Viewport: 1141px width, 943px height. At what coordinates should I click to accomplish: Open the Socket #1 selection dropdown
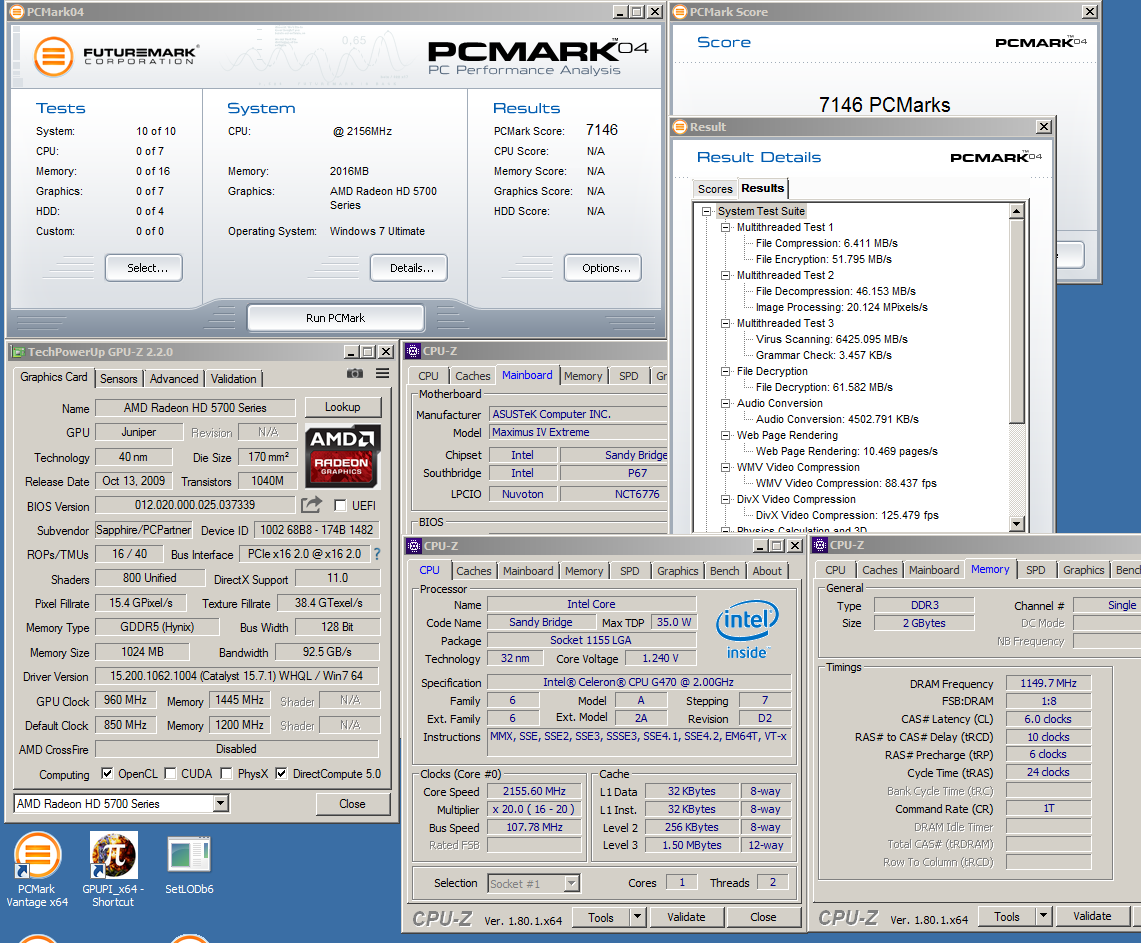coord(572,883)
